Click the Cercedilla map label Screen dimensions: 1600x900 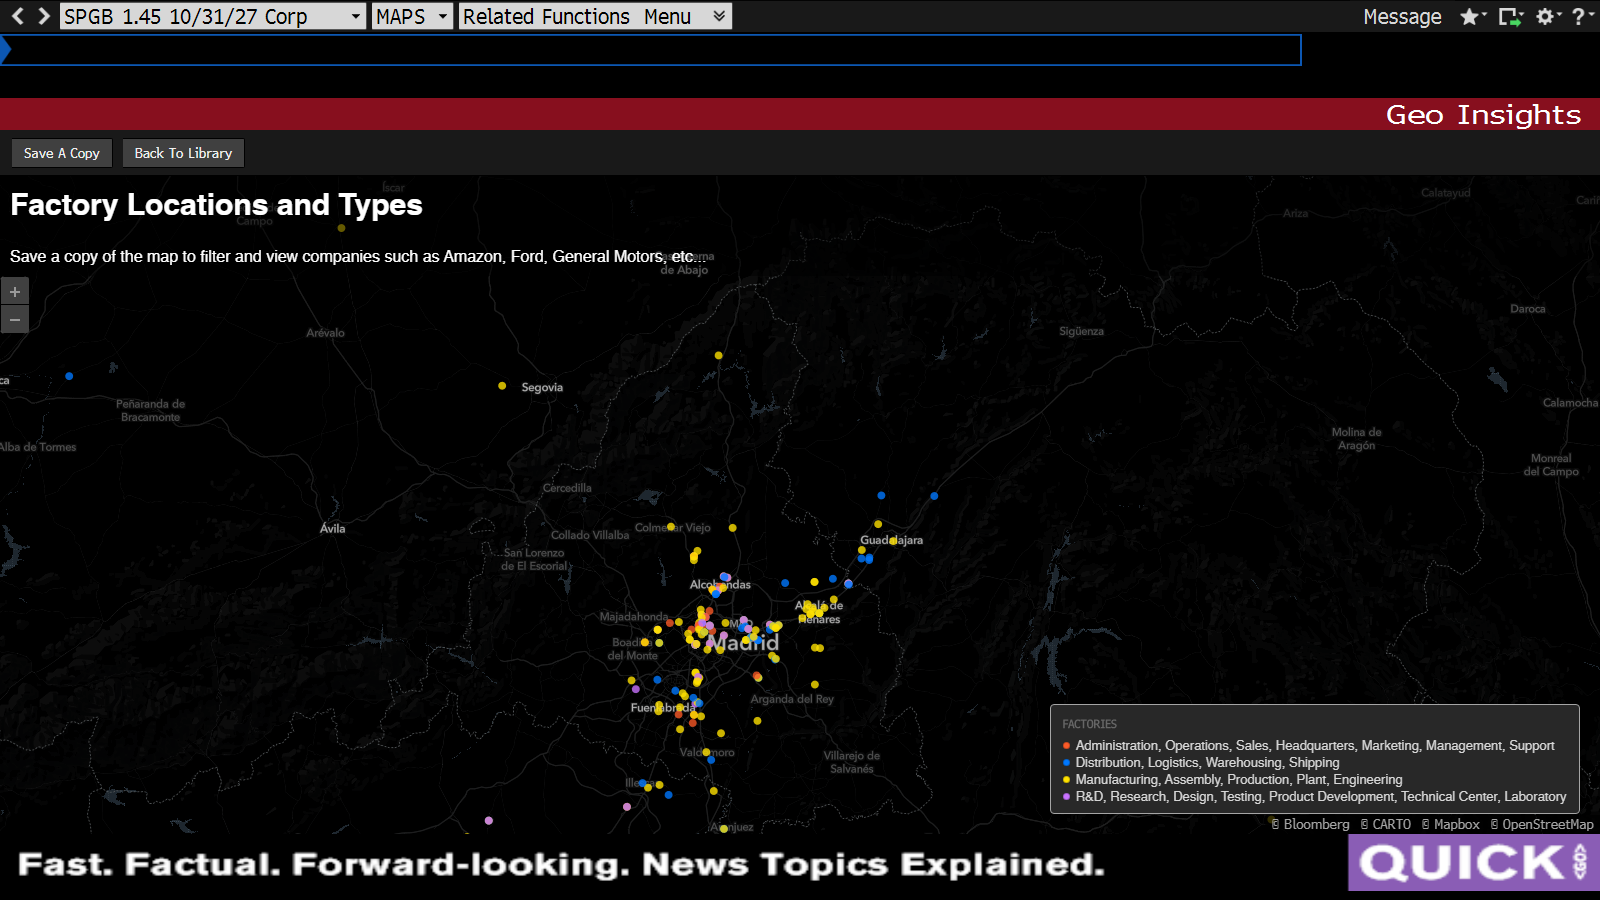[567, 488]
